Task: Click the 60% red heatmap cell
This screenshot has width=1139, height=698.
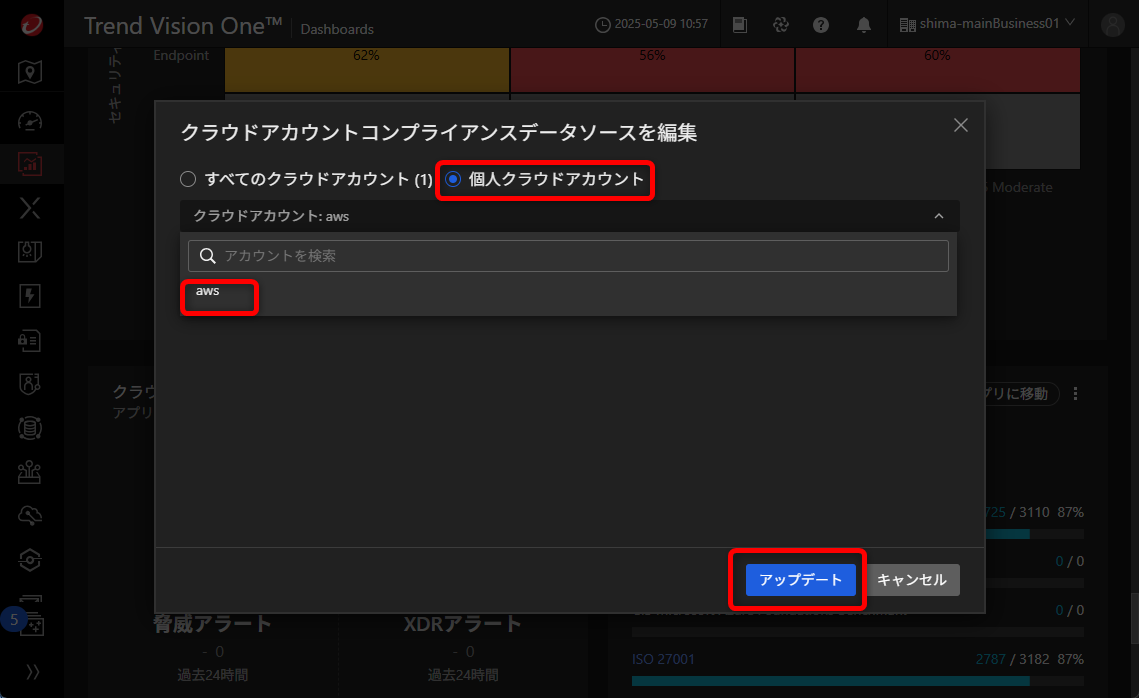Action: coord(938,70)
